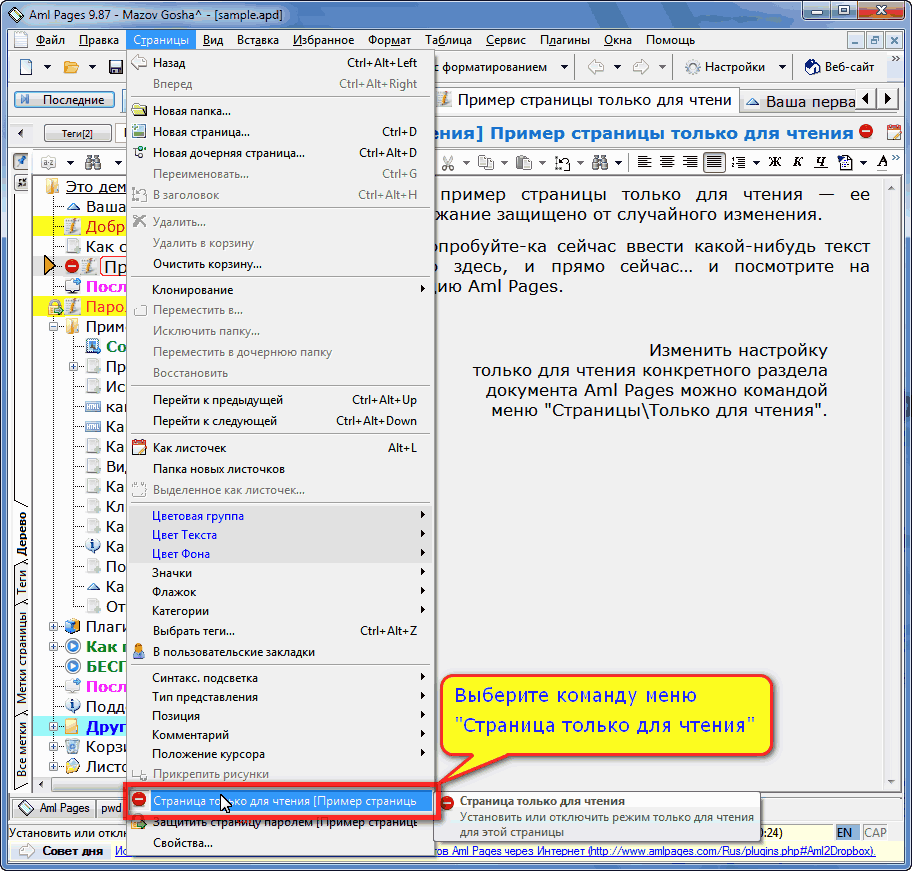
Task: Open the line spacing dropdown arrow
Action: click(756, 163)
